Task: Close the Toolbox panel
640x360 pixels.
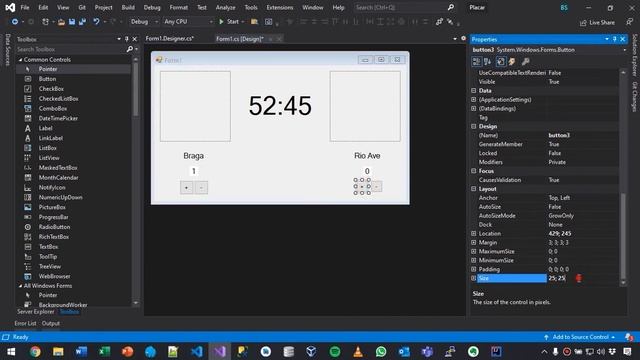Action: pos(135,39)
